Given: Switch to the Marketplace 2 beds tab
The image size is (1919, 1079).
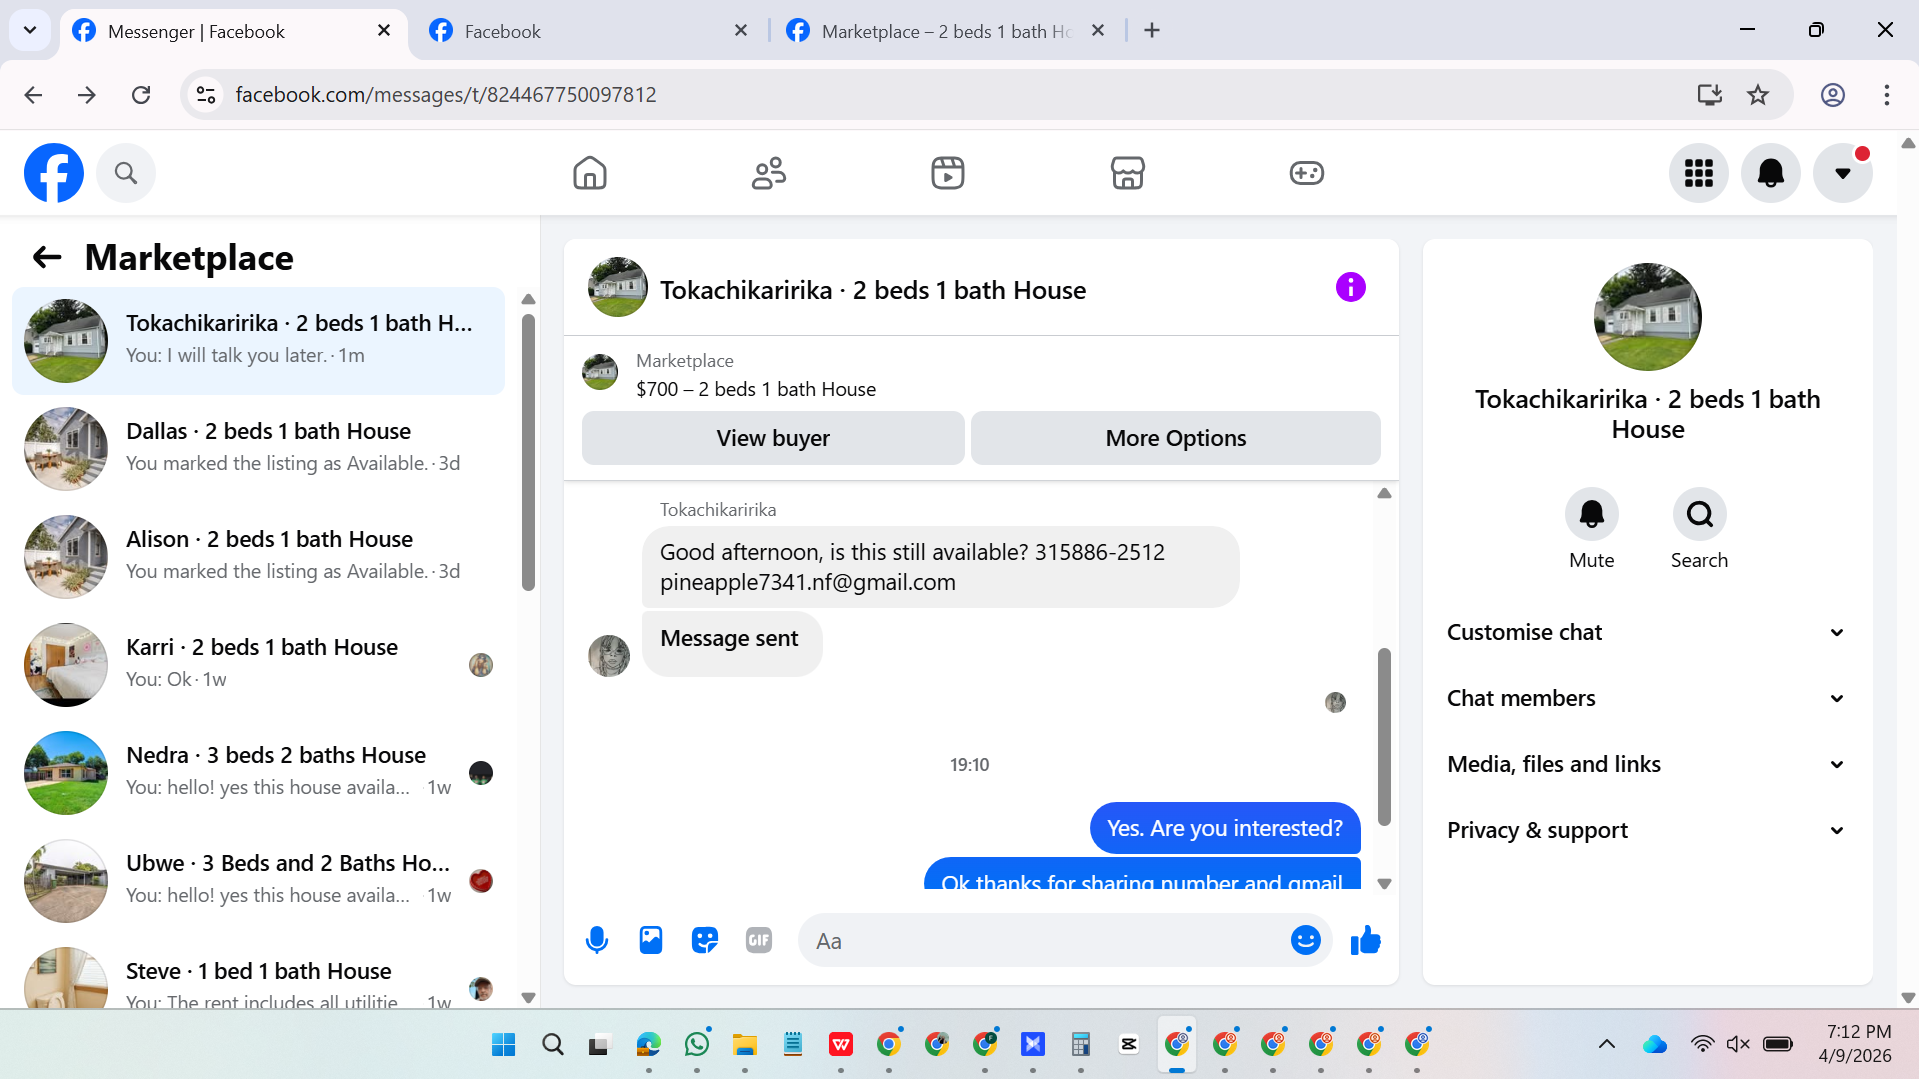Looking at the screenshot, I should (945, 31).
